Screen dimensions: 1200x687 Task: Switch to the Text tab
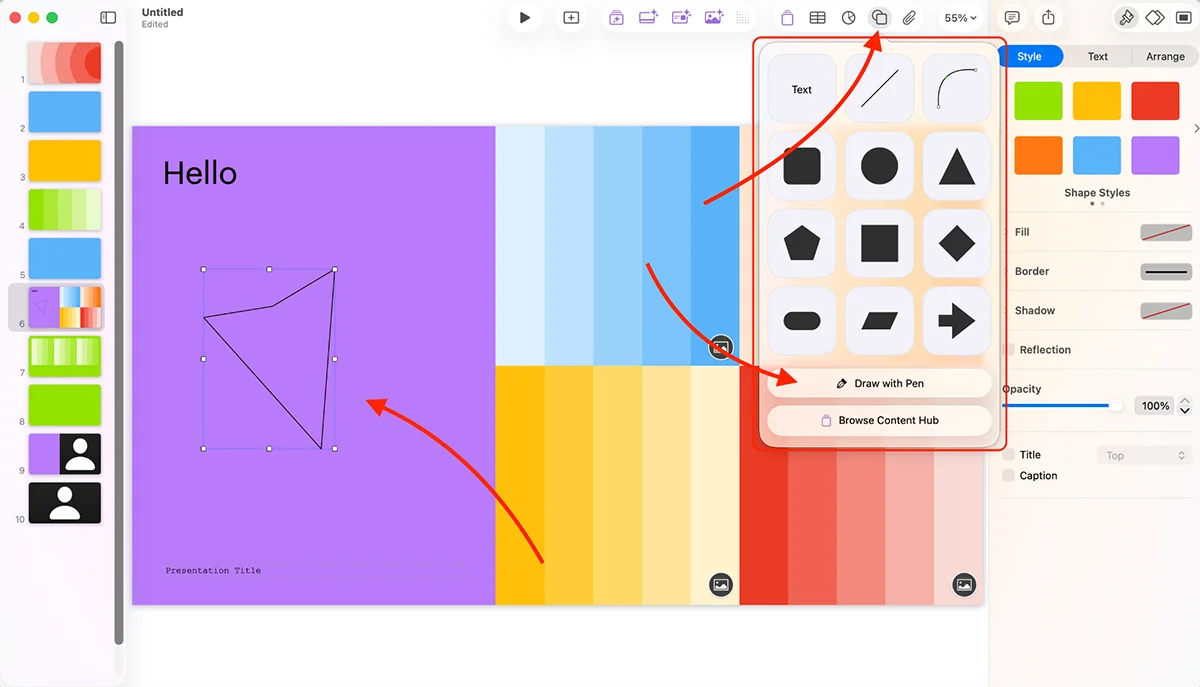coord(1097,56)
